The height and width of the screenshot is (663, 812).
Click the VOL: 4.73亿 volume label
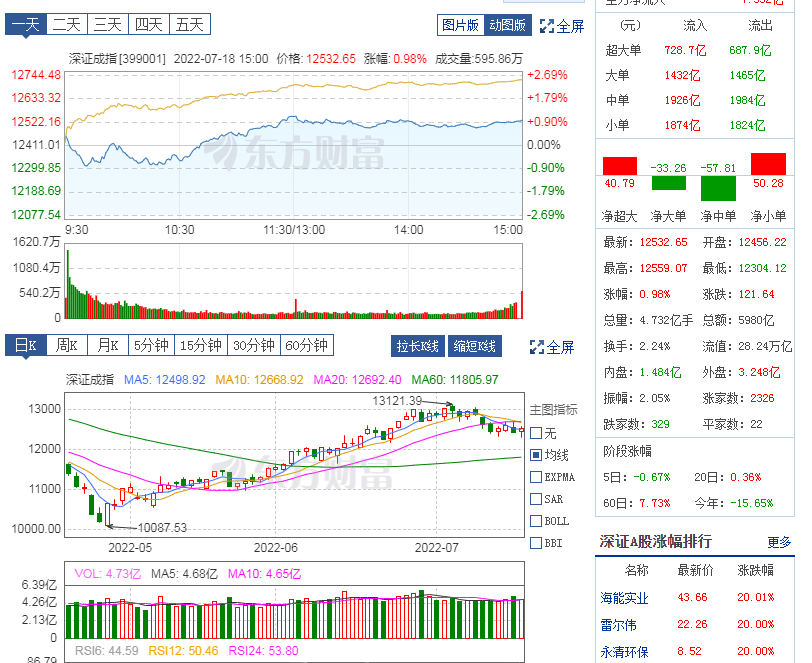(x=108, y=574)
